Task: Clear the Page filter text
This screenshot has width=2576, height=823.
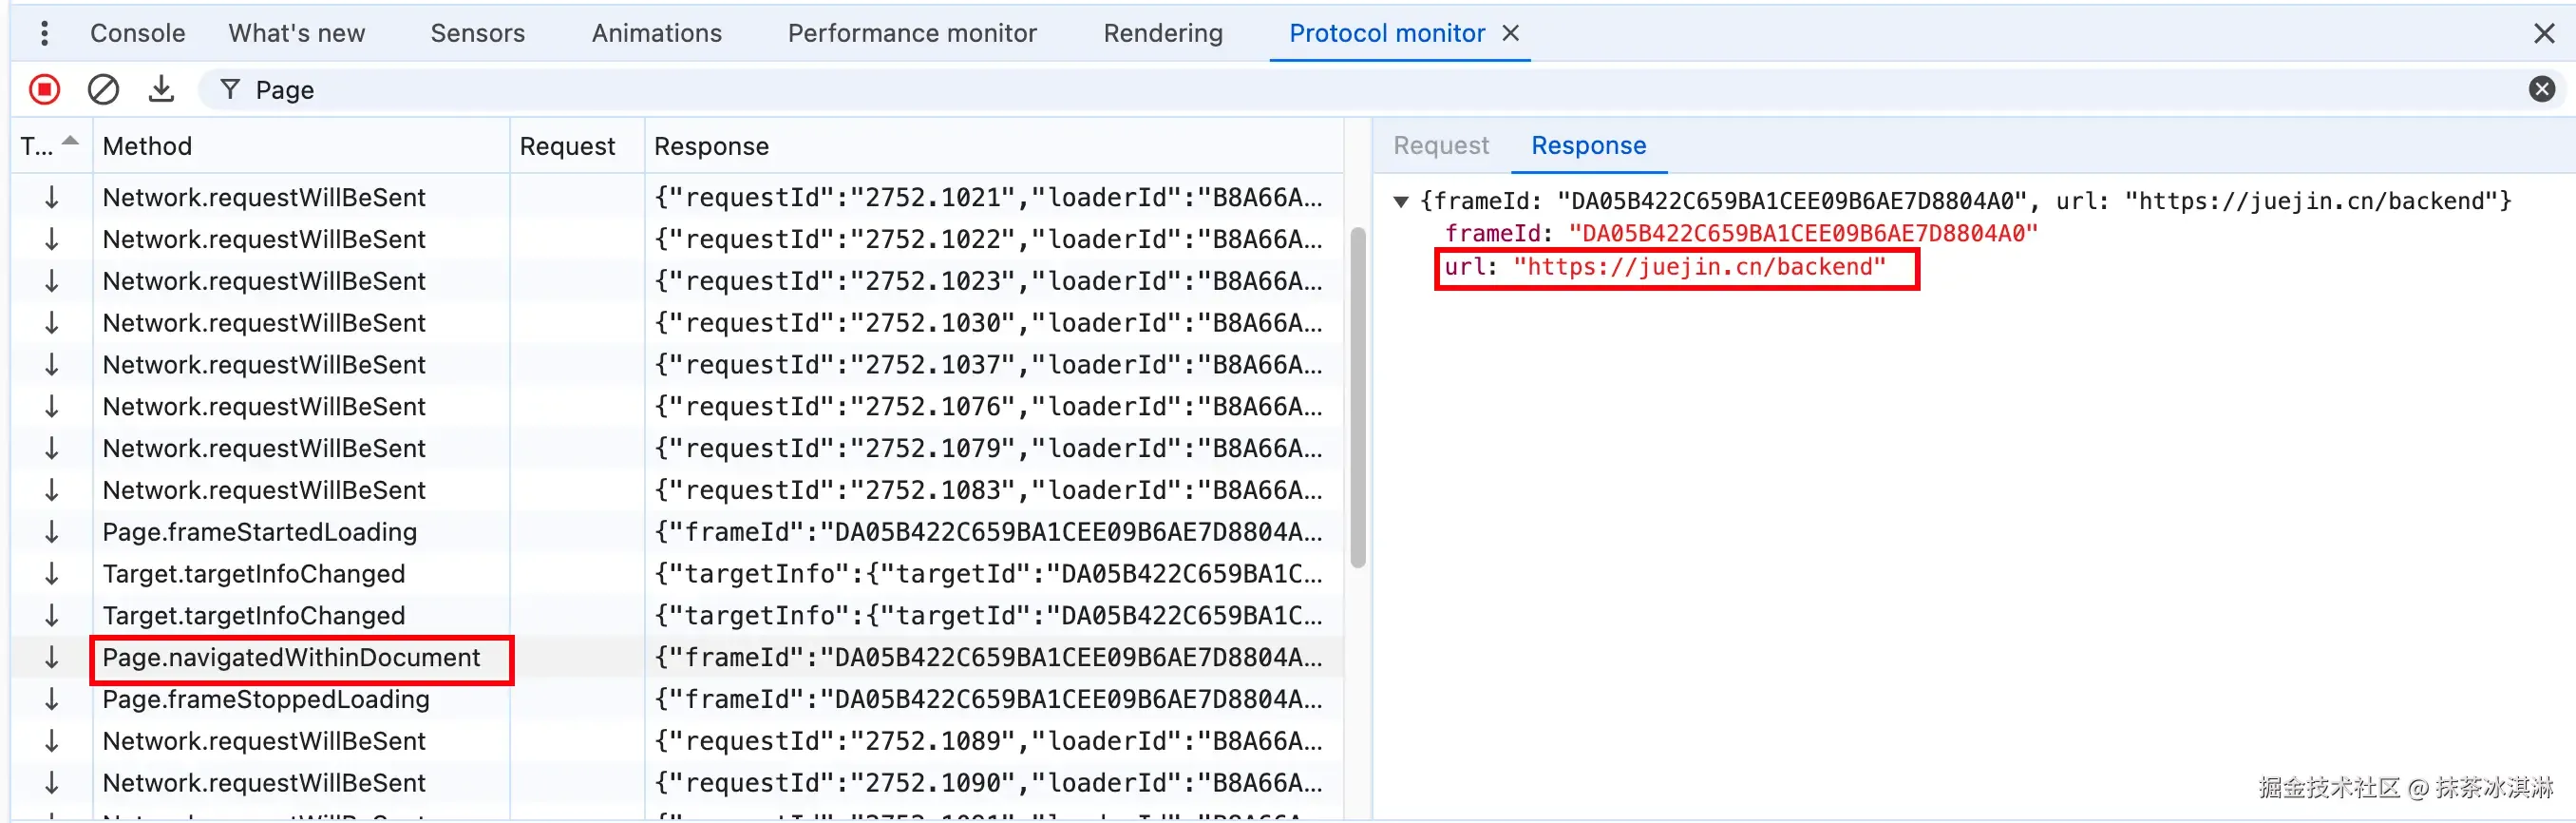Action: (2541, 90)
